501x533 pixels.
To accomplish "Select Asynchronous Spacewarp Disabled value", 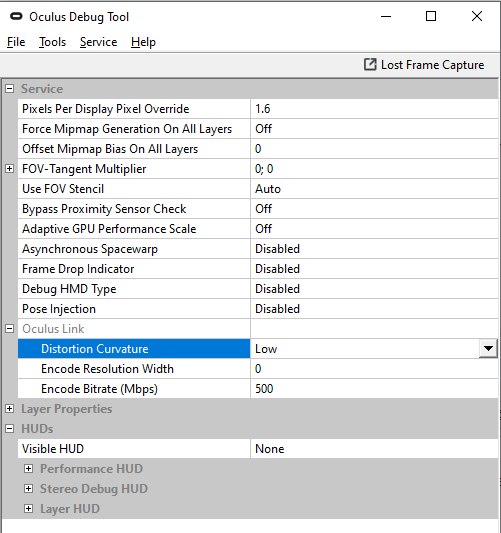I will pyautogui.click(x=374, y=249).
